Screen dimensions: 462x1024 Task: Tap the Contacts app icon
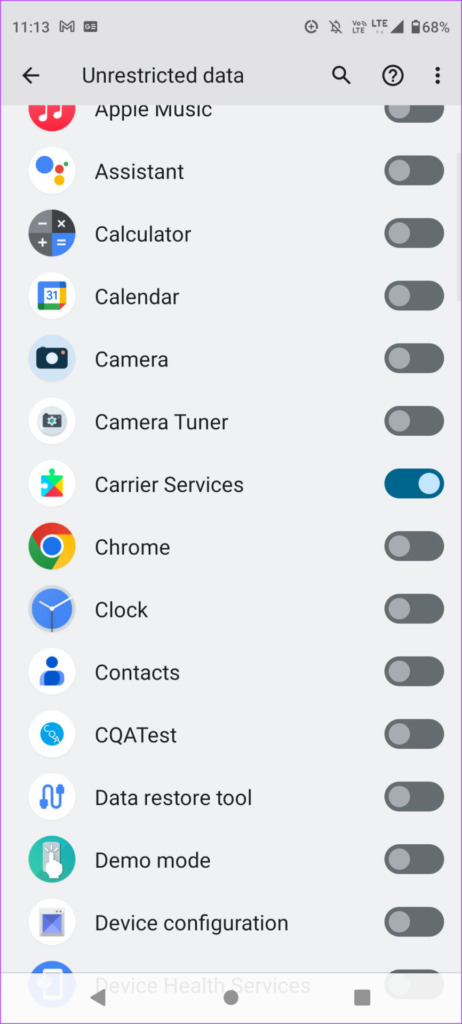click(x=52, y=672)
